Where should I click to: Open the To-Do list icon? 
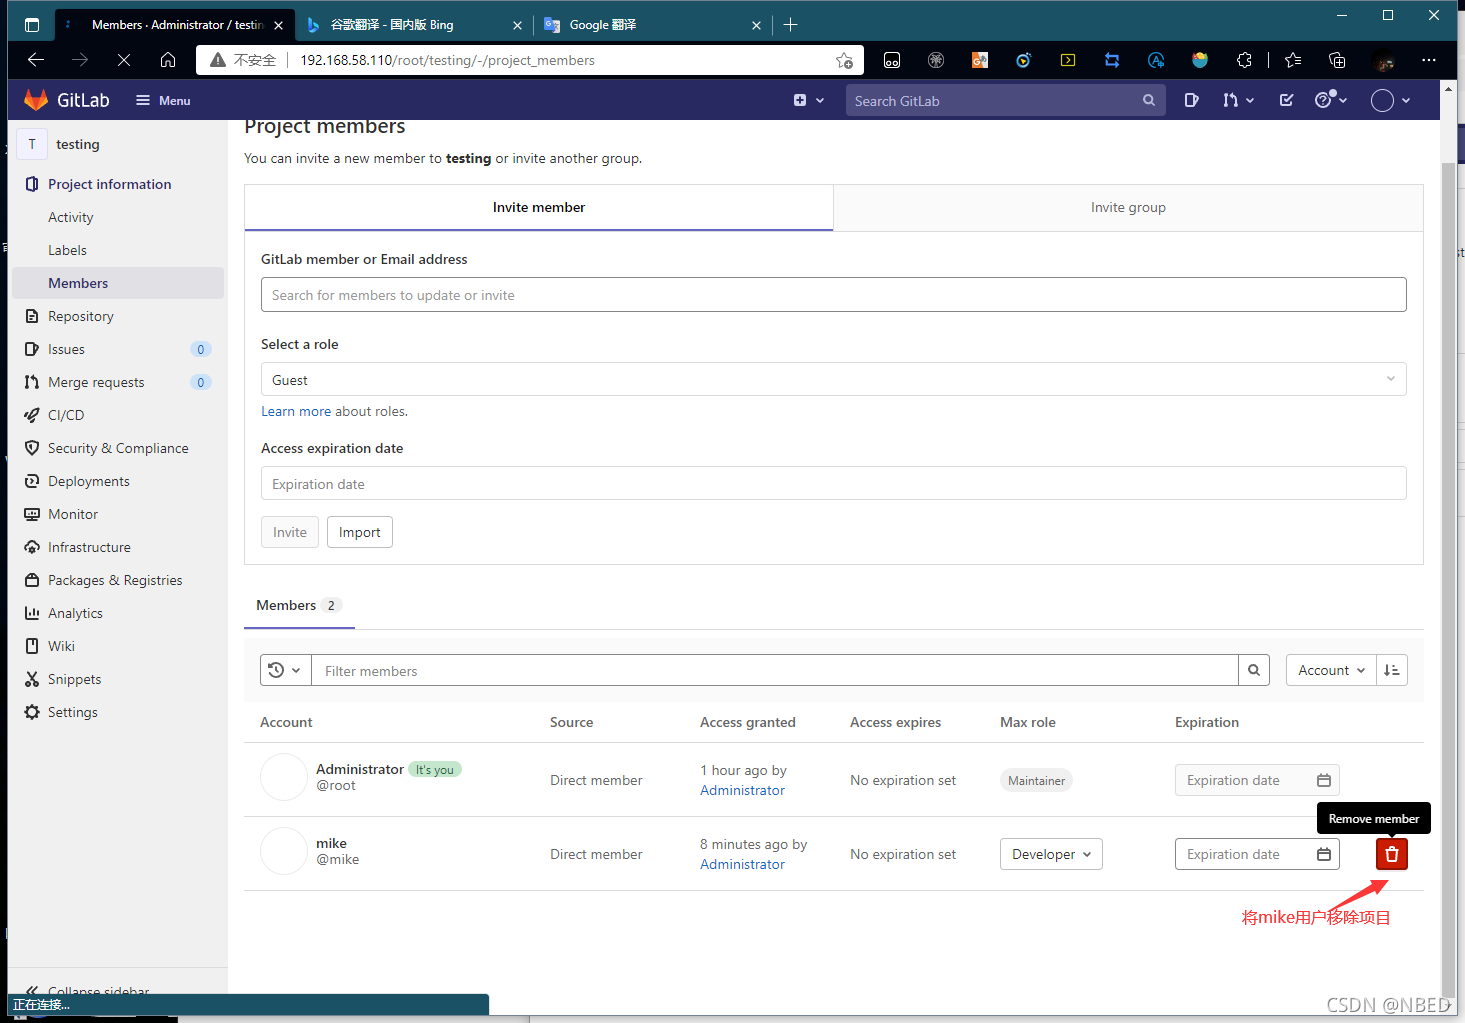pyautogui.click(x=1286, y=100)
